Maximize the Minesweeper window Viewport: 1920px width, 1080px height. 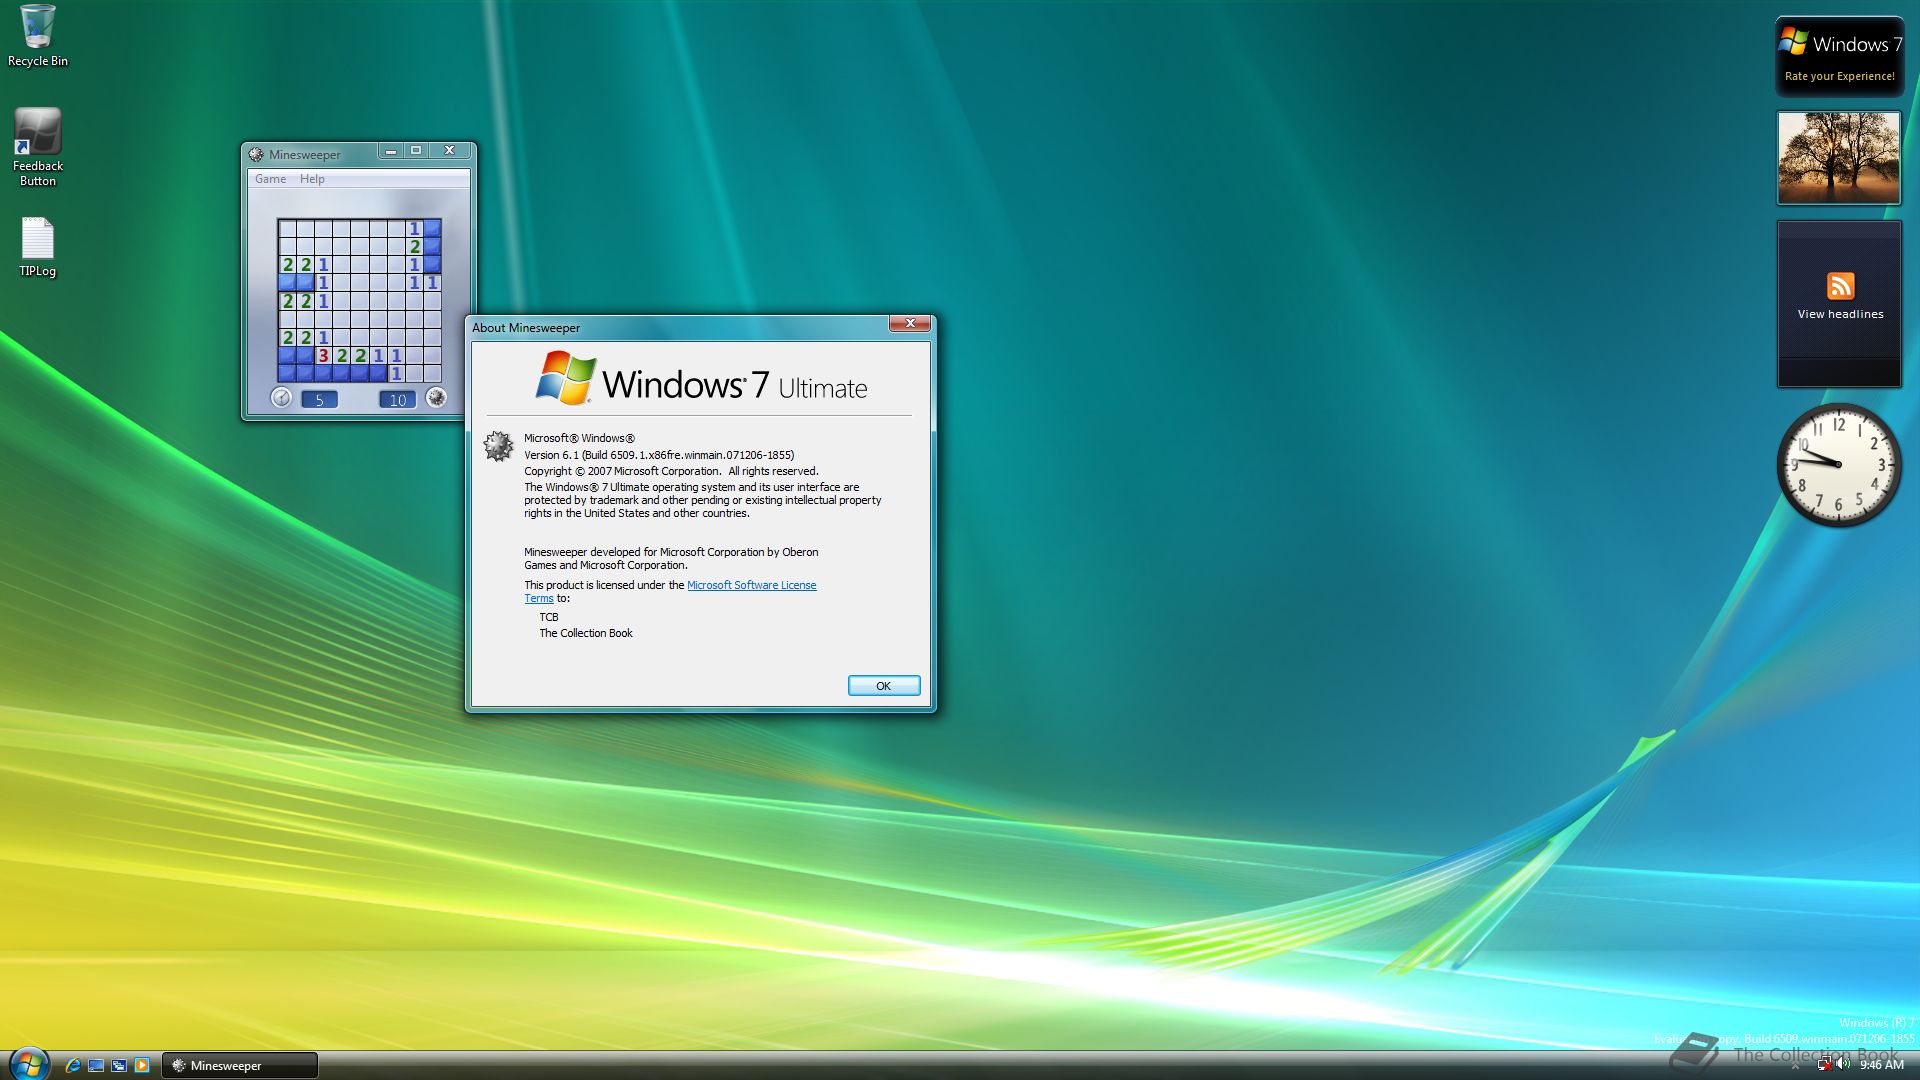coord(416,151)
